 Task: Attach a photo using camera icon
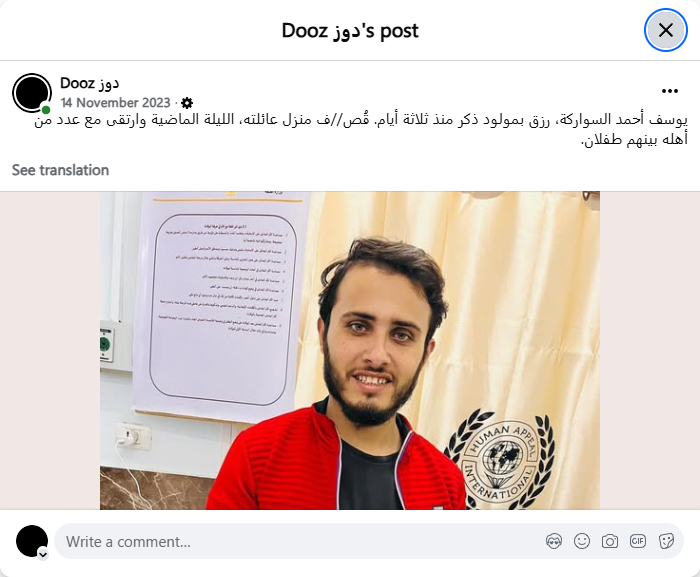(610, 541)
